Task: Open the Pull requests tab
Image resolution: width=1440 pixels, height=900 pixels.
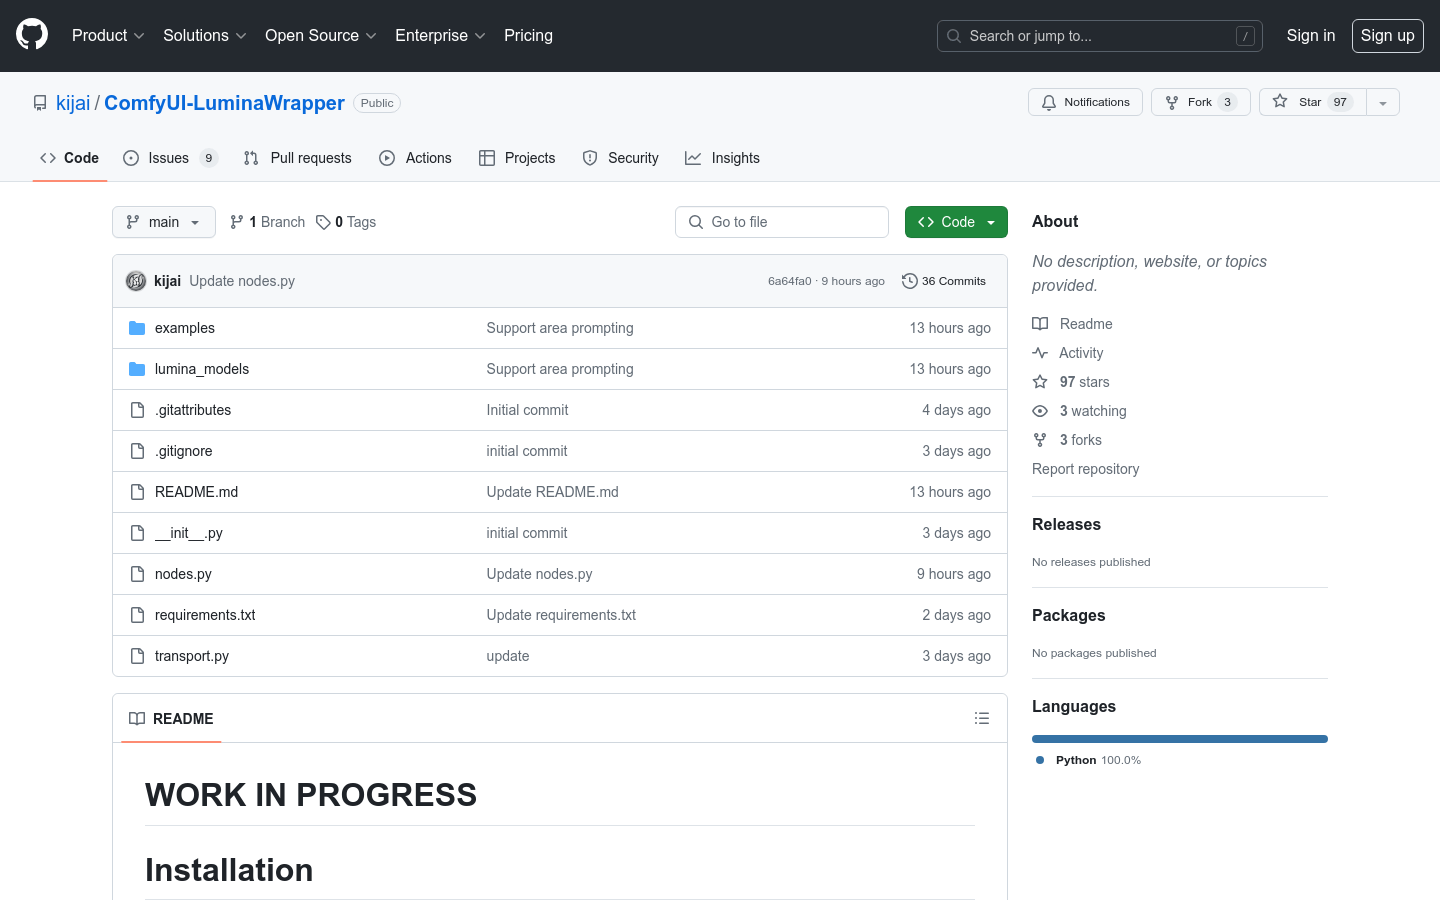Action: pyautogui.click(x=298, y=158)
